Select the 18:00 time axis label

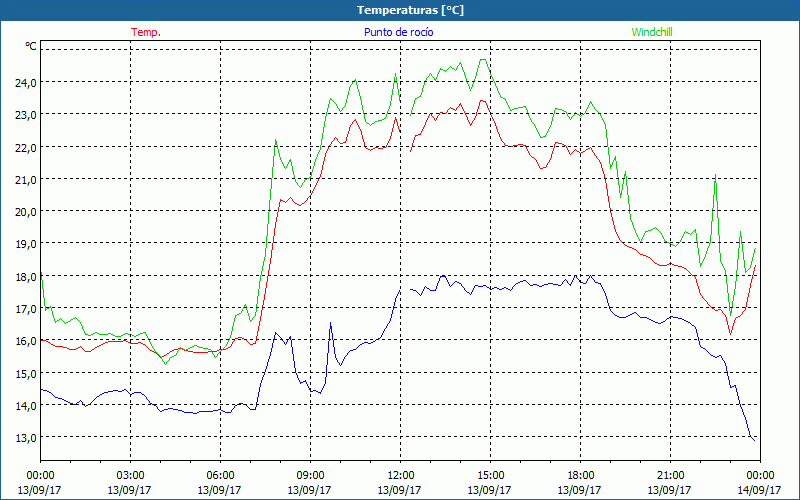(581, 475)
